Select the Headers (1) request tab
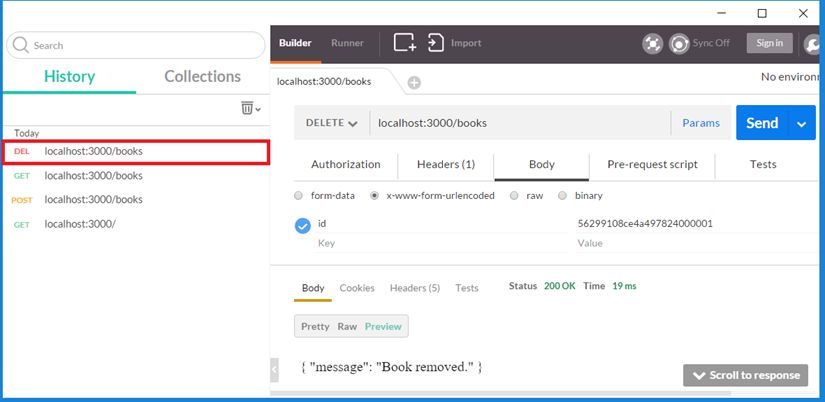Image resolution: width=825 pixels, height=402 pixels. click(x=446, y=165)
